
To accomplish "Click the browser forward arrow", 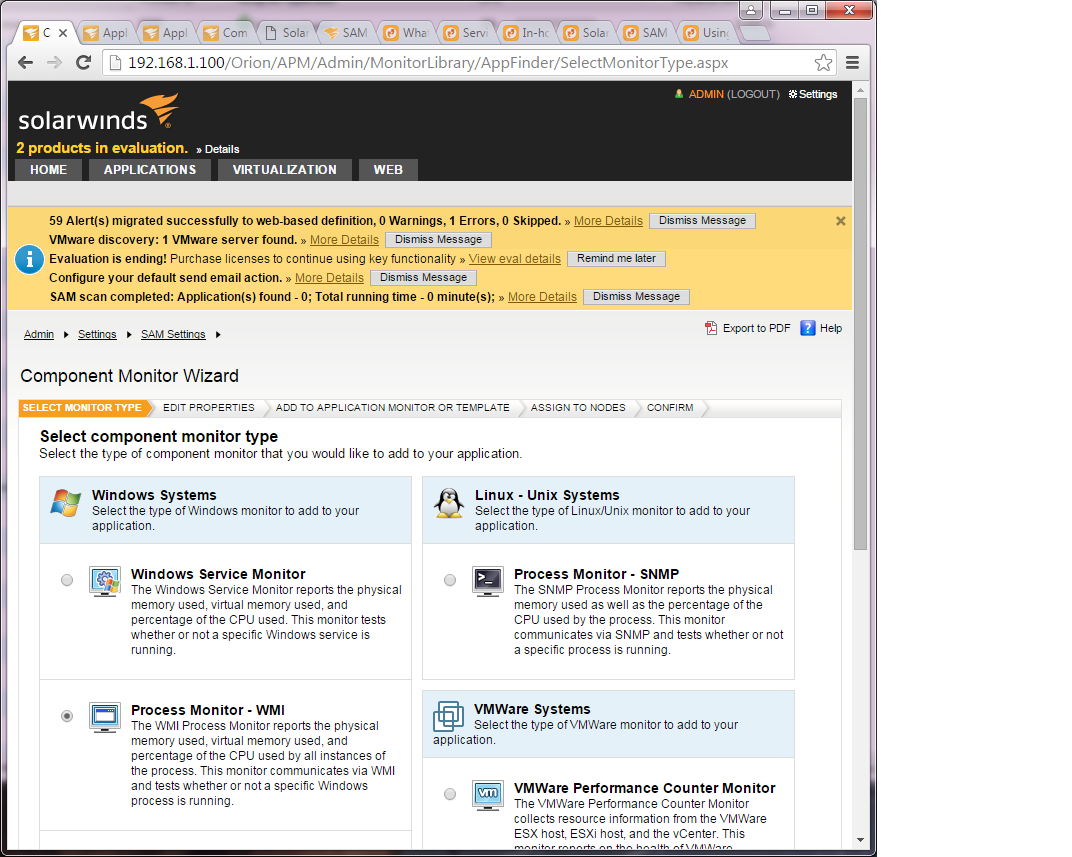I will [54, 63].
